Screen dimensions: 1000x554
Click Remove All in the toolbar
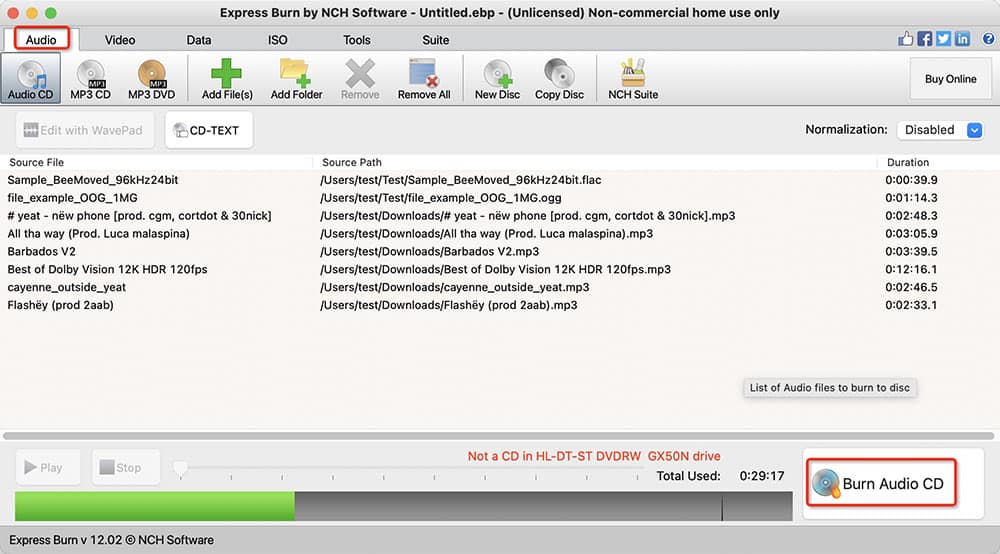point(423,78)
